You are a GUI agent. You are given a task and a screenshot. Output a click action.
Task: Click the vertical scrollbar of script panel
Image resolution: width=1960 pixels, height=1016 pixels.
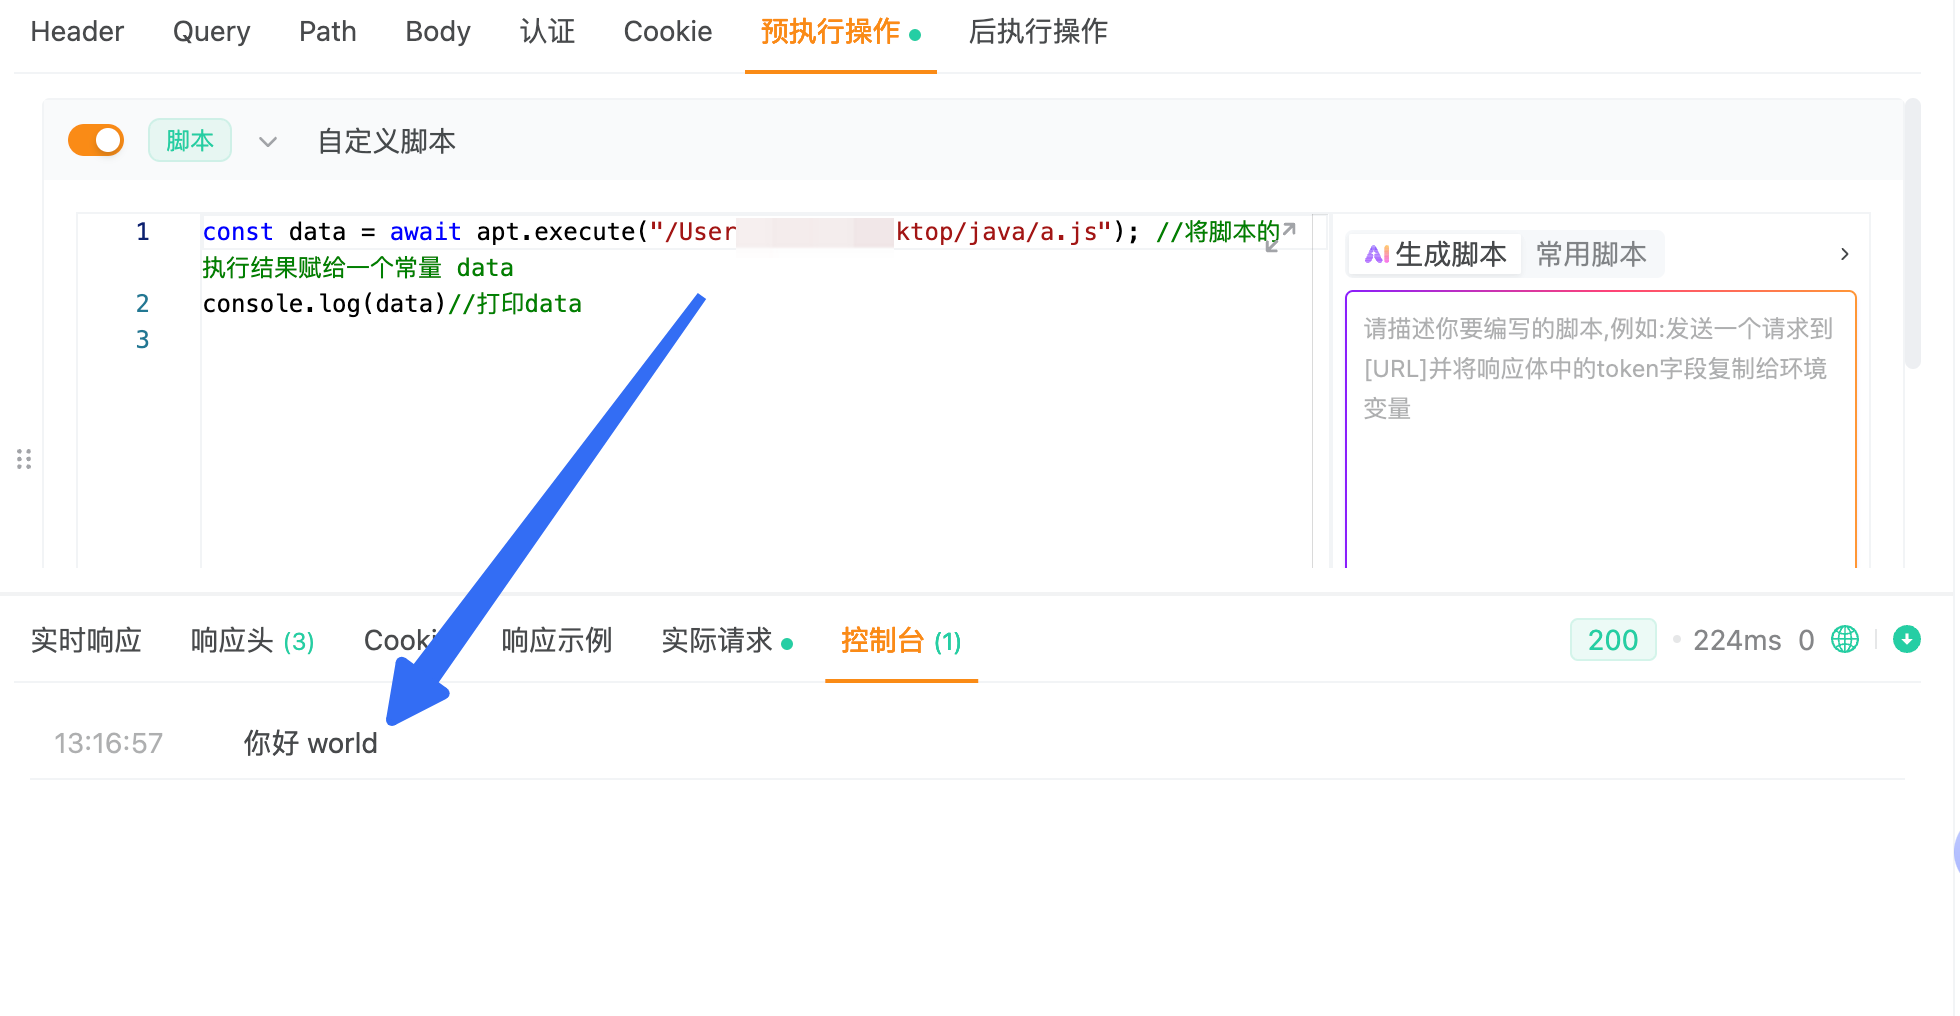[x=1912, y=235]
